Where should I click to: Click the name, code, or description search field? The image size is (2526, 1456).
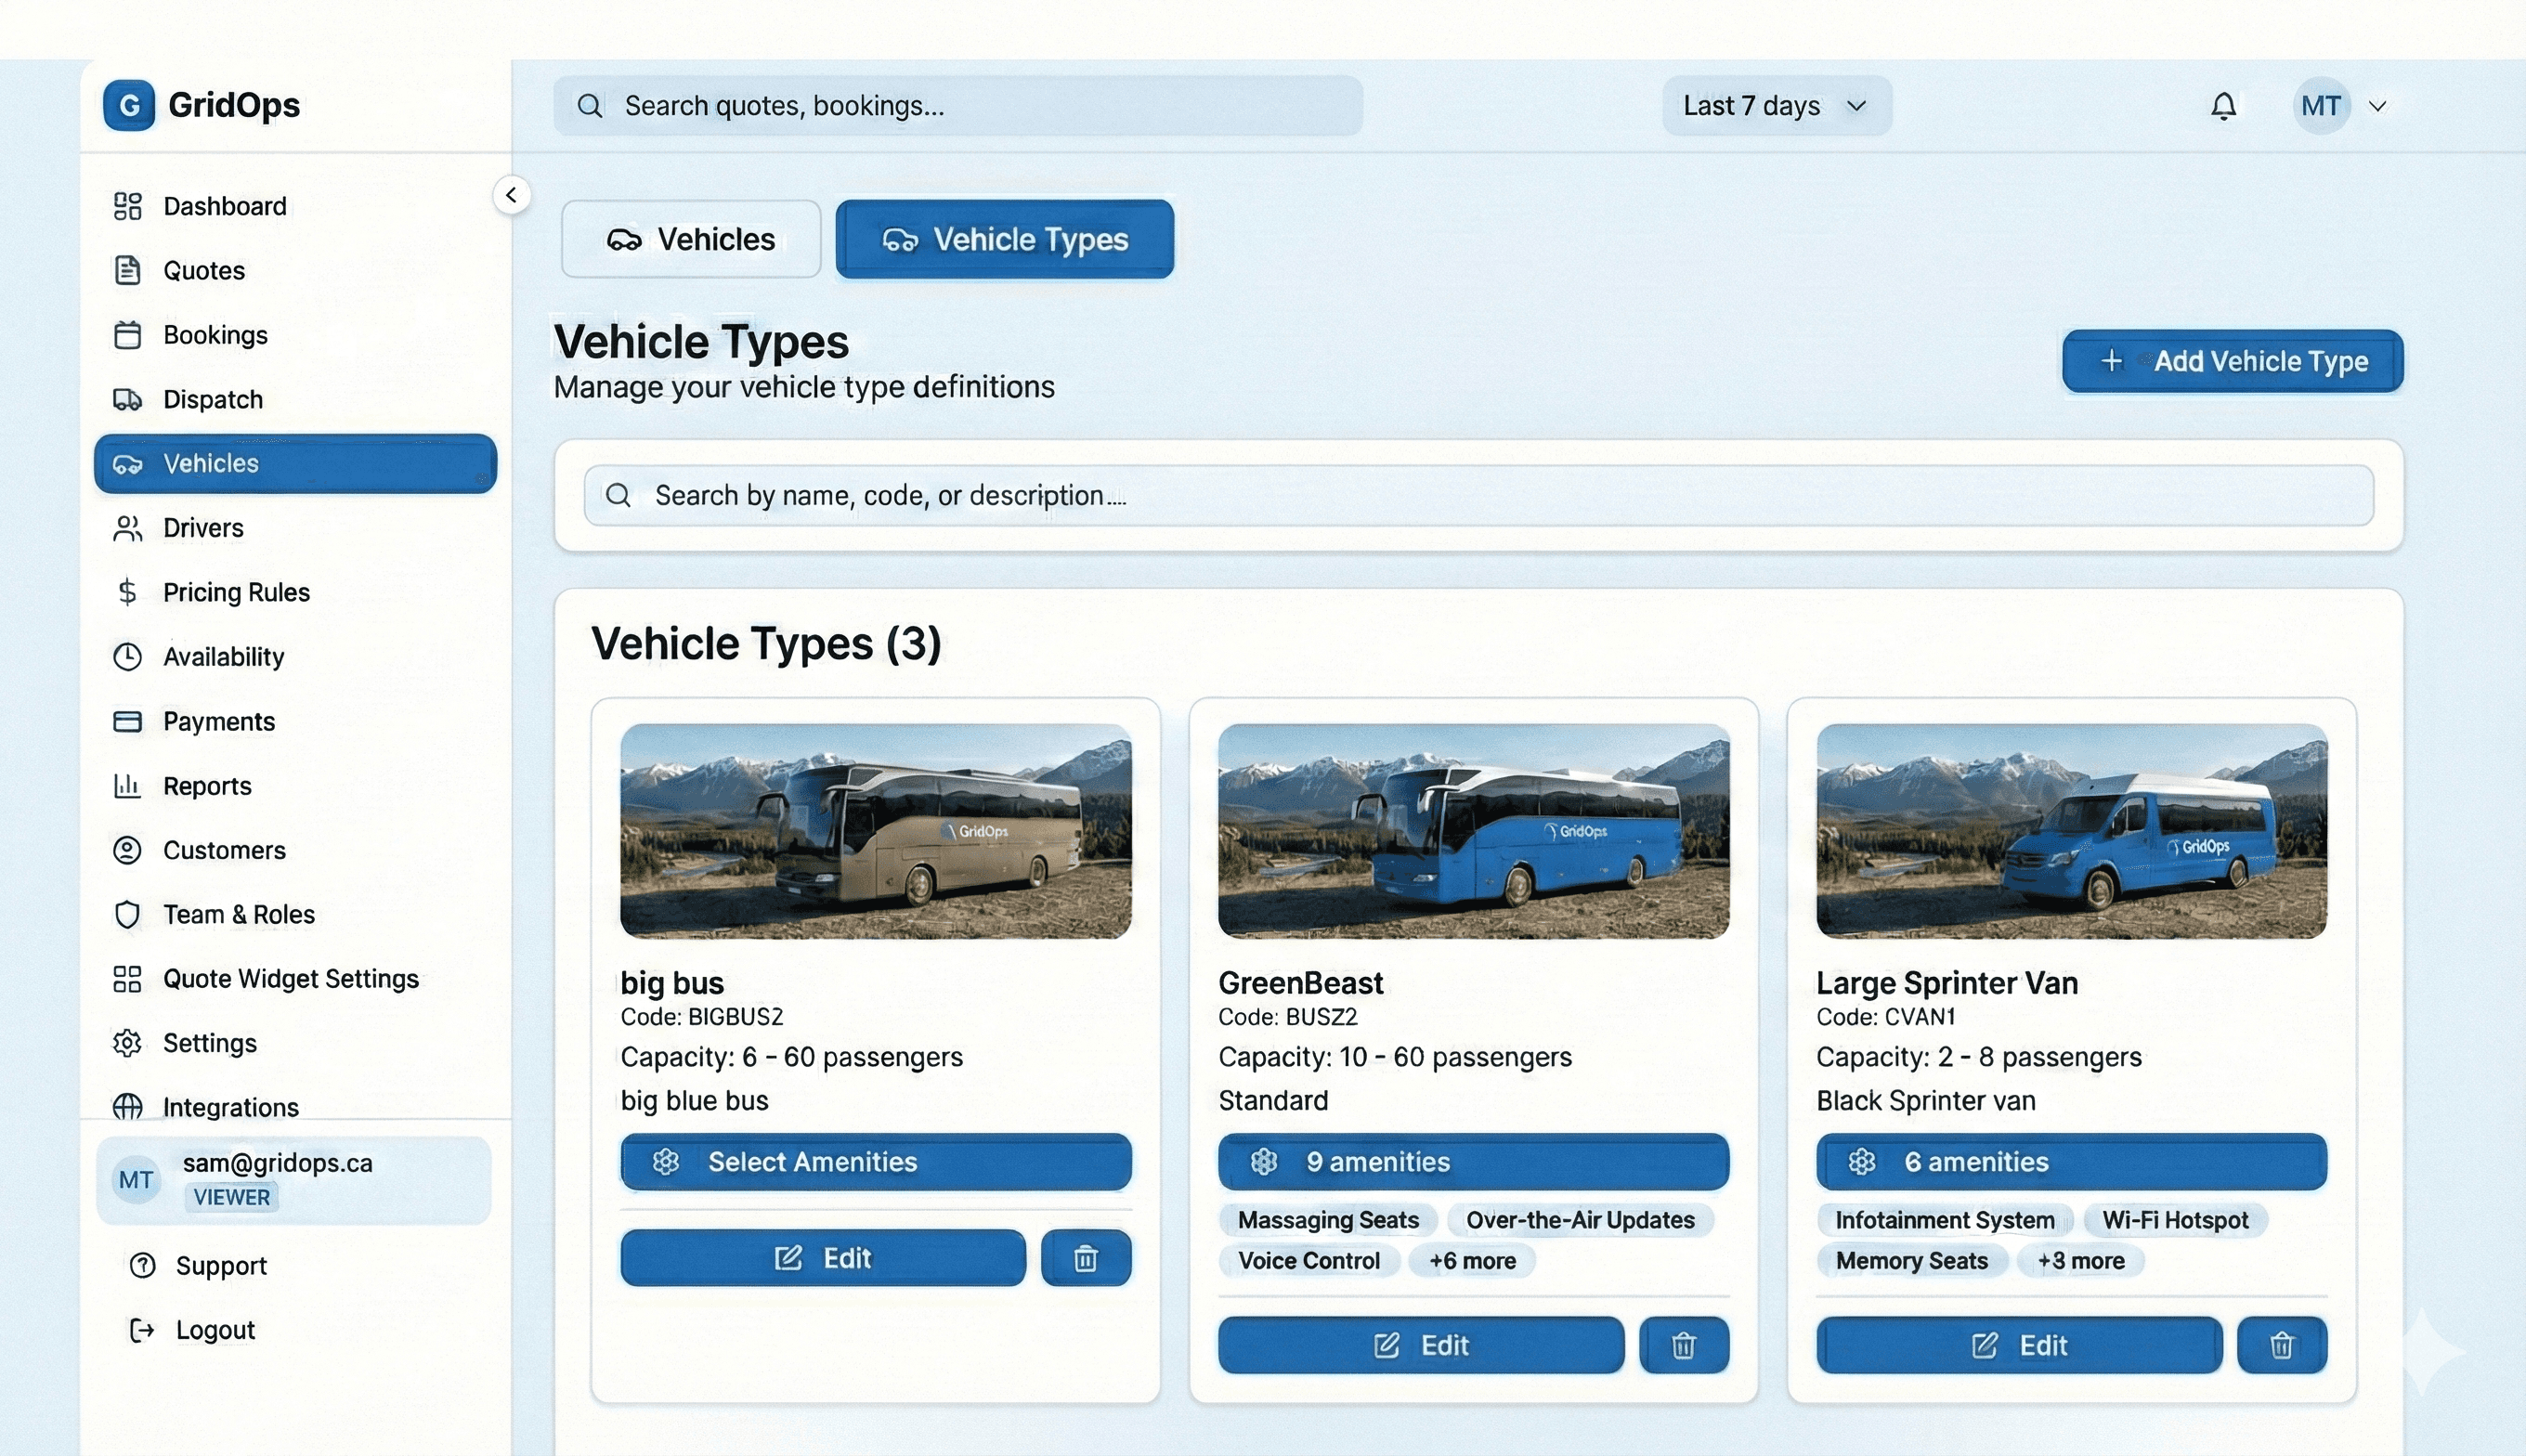1478,495
